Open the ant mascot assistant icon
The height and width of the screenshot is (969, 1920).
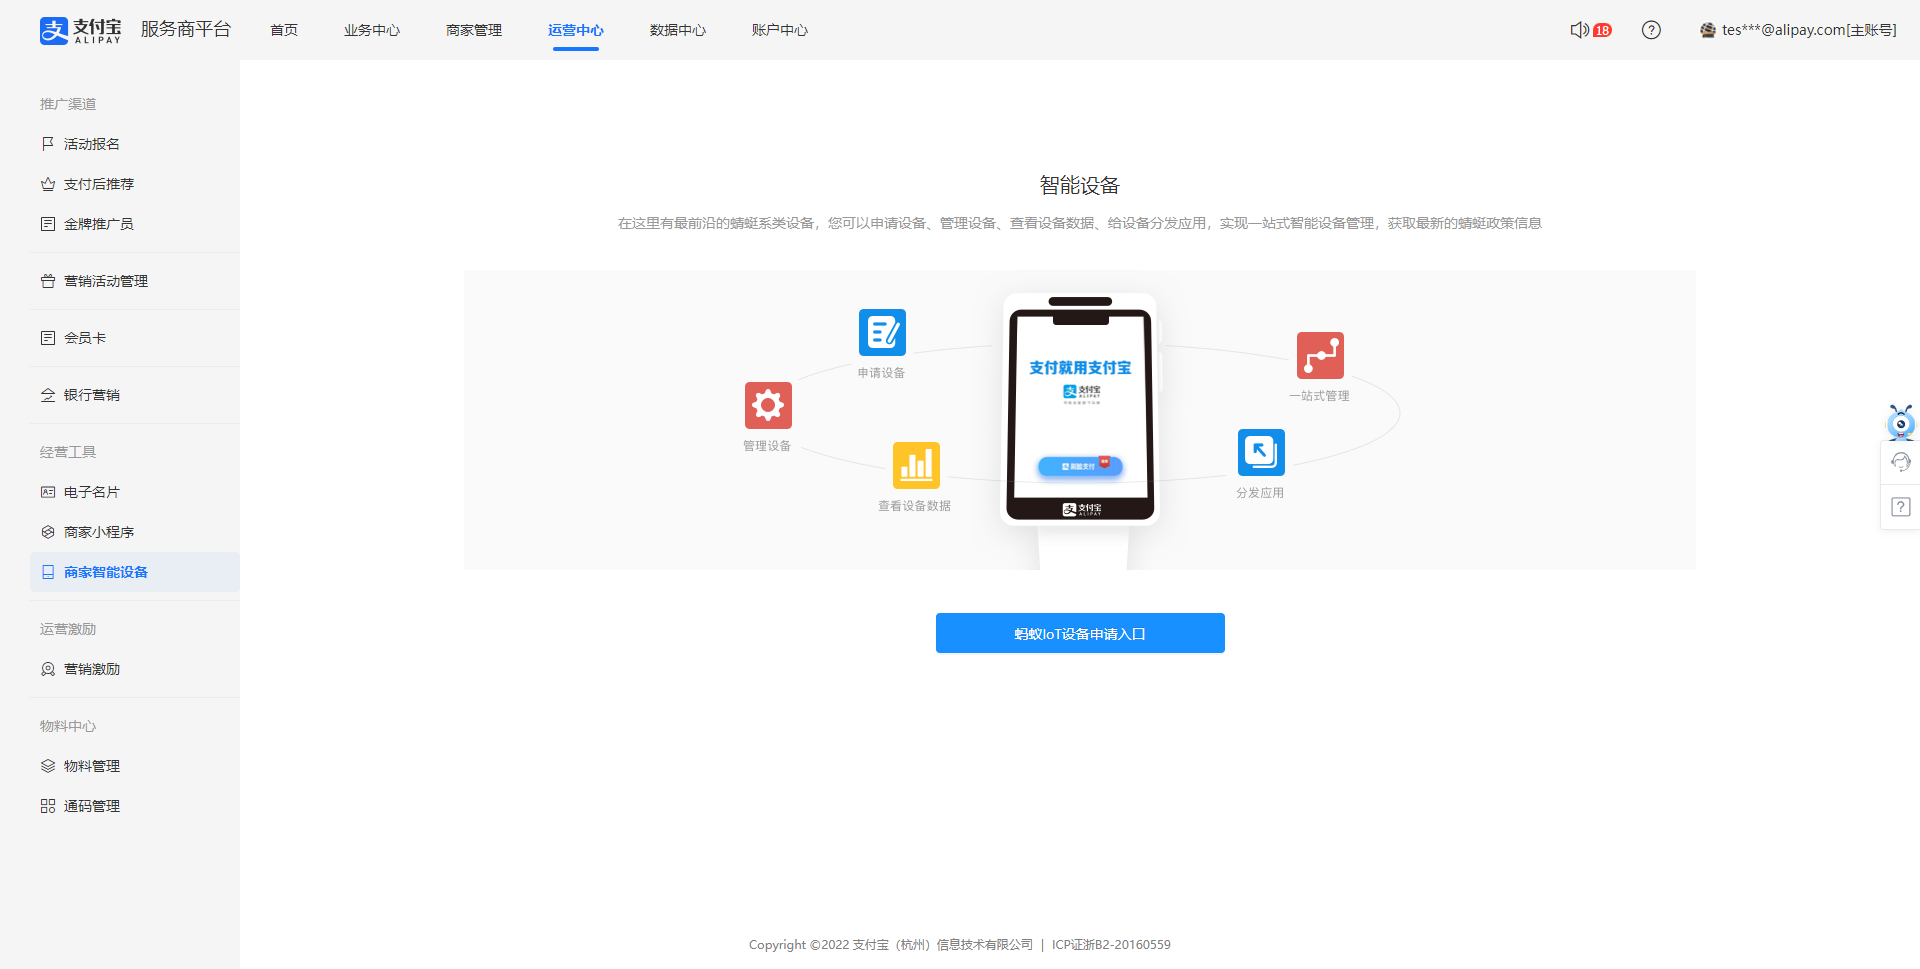pos(1900,422)
